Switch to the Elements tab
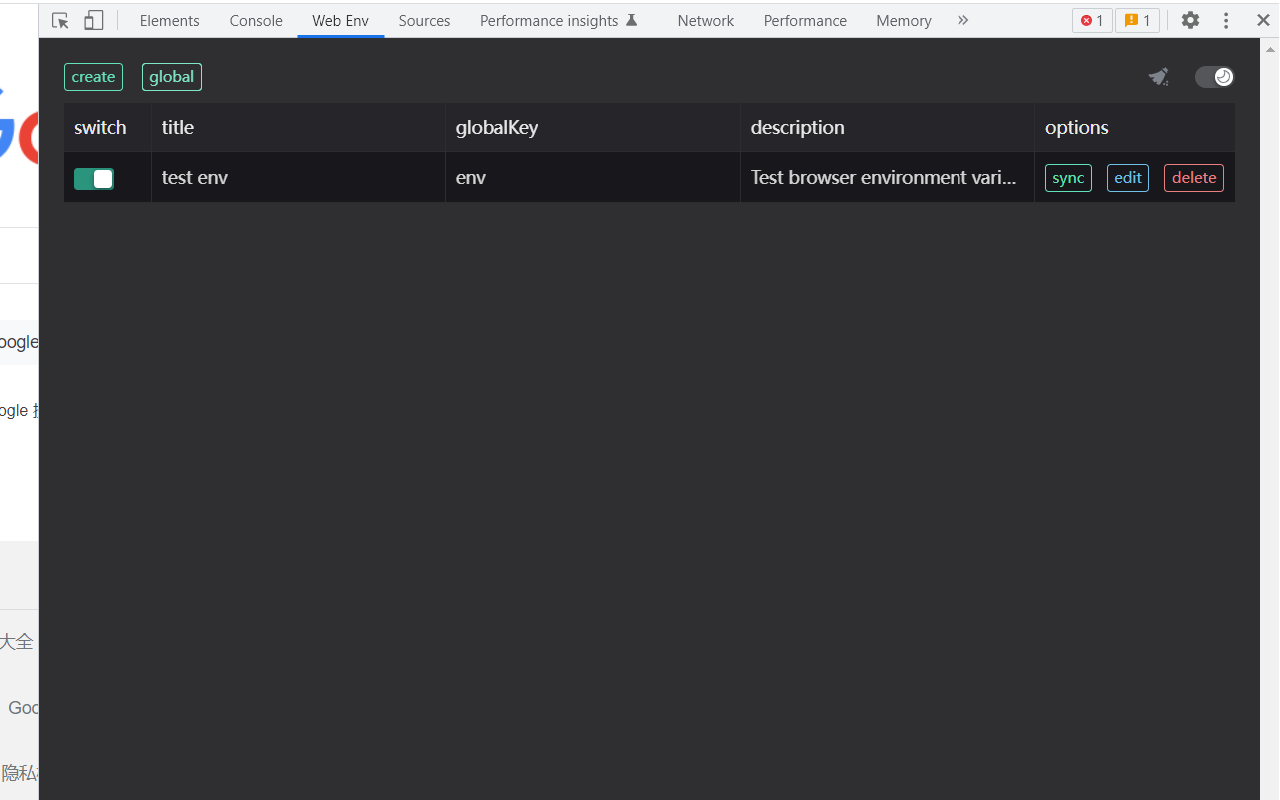The width and height of the screenshot is (1280, 800). 170,20
